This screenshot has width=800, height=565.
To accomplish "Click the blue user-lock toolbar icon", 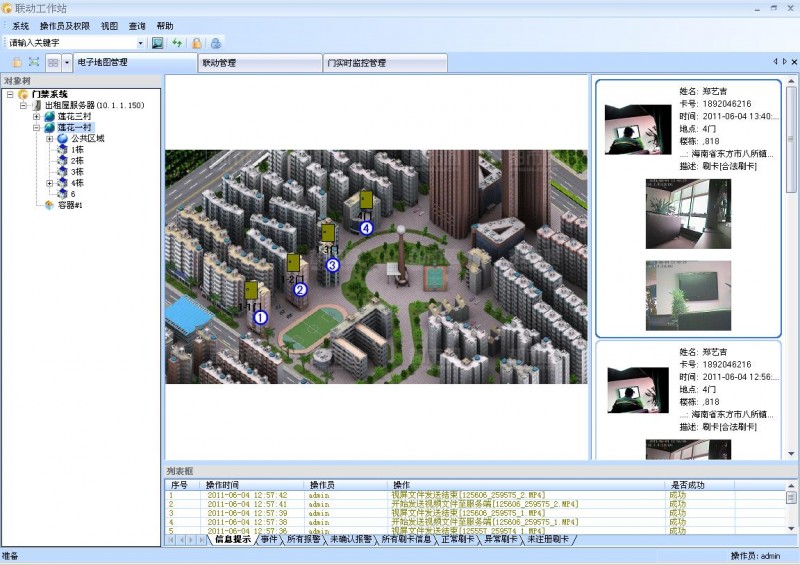I will (216, 43).
